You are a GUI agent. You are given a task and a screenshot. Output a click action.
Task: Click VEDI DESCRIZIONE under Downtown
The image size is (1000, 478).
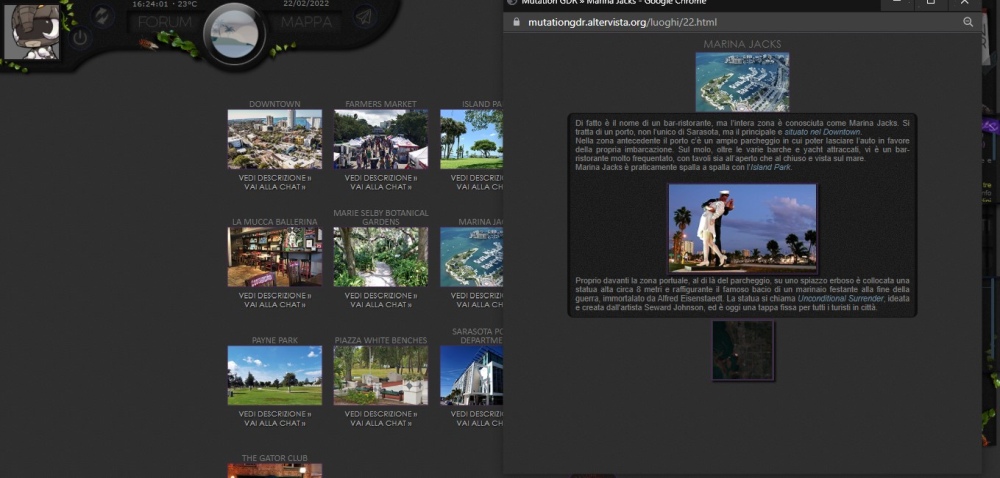[x=275, y=178]
